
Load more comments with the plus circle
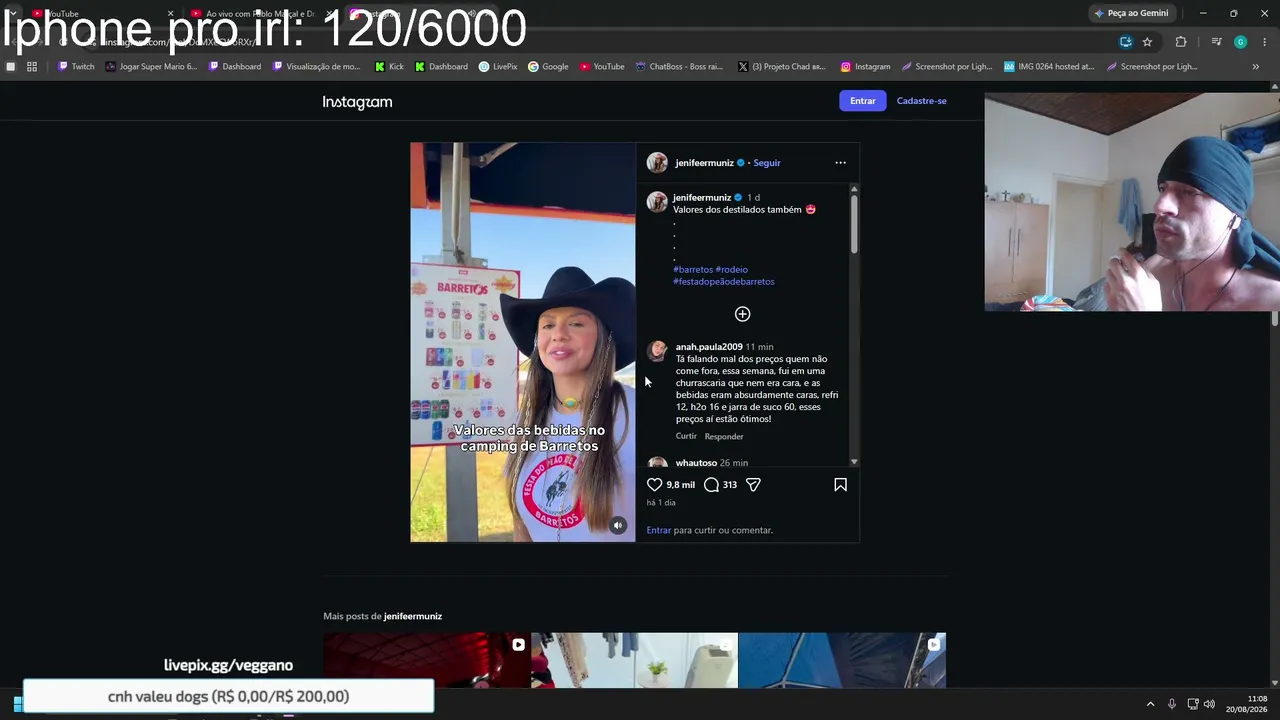coord(742,314)
